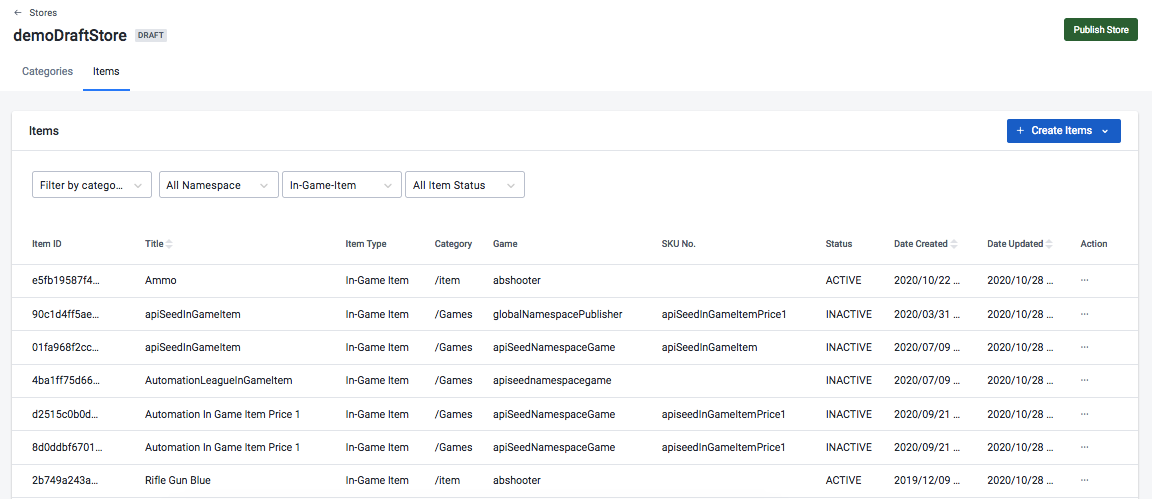Screen dimensions: 1152x499
Task: Click item ID 90c1d4ff5ae
Action: tap(65, 314)
